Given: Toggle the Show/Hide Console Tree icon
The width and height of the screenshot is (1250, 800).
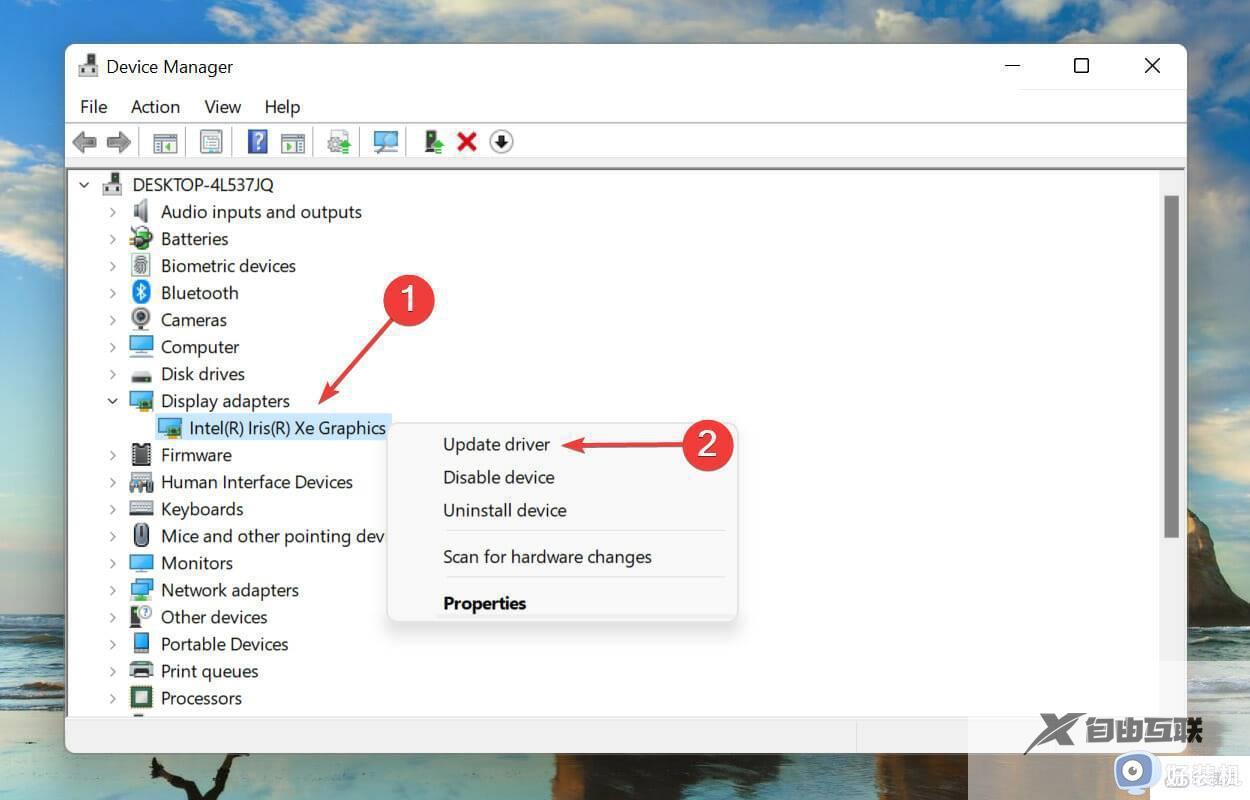Looking at the screenshot, I should pos(164,142).
